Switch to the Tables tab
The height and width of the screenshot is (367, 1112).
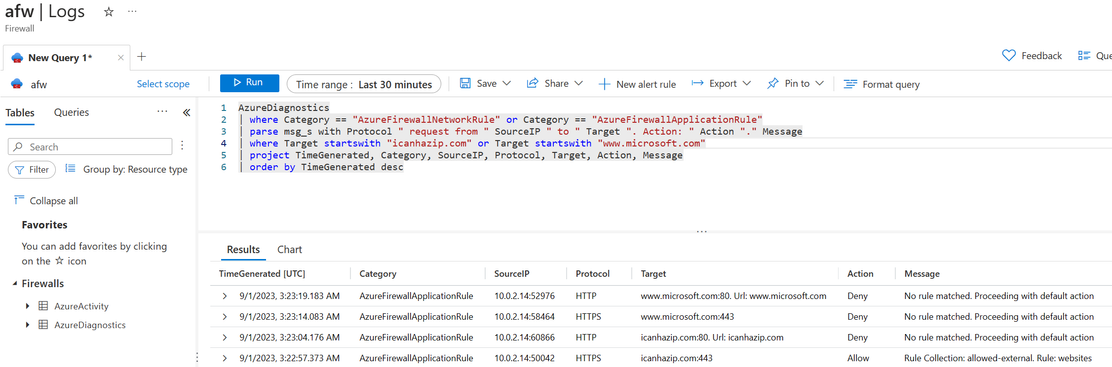[19, 112]
